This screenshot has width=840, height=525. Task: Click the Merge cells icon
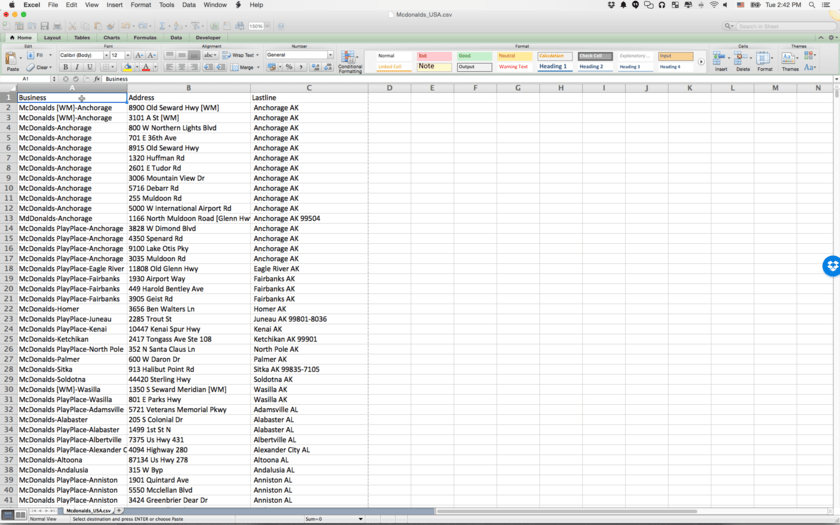click(x=235, y=68)
